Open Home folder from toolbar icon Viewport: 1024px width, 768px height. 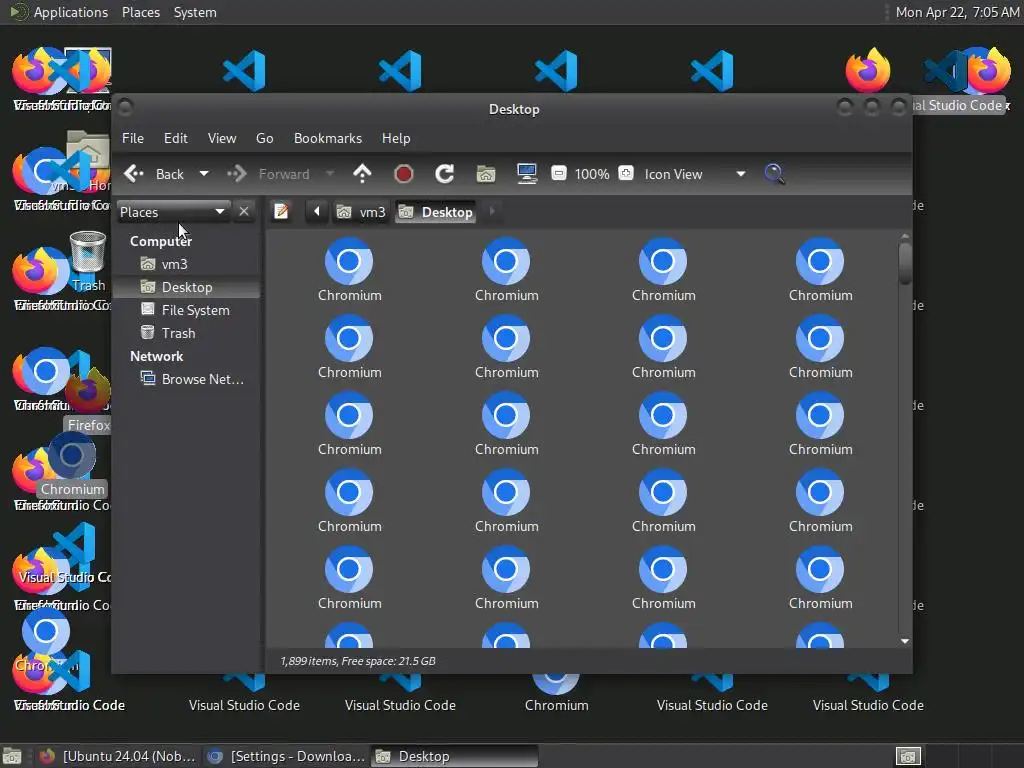486,174
